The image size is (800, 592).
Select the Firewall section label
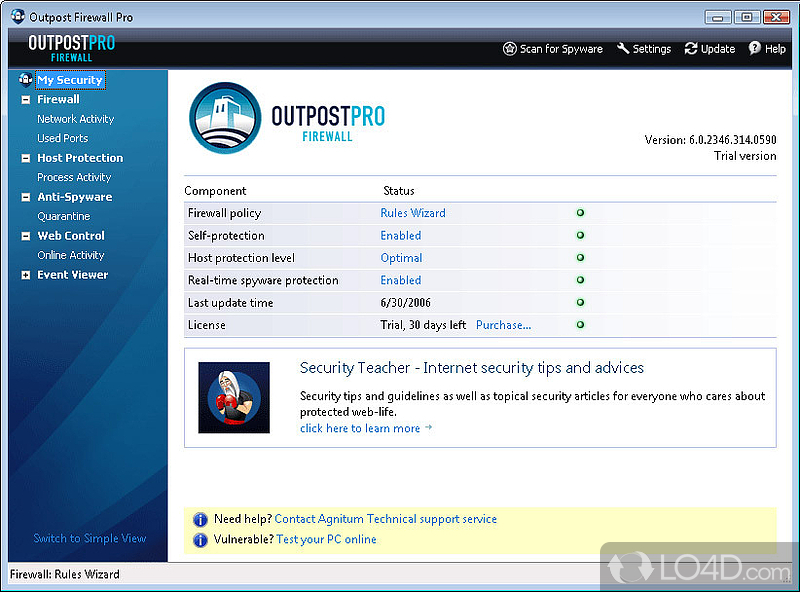[x=58, y=100]
